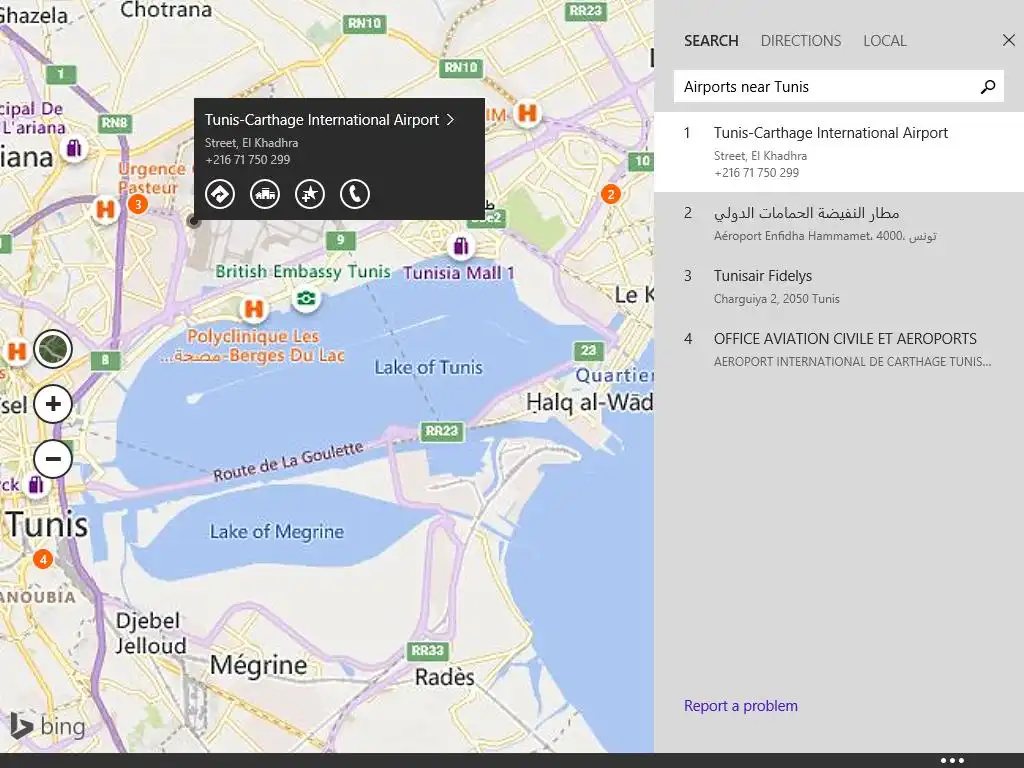Click the bing logo
The height and width of the screenshot is (768, 1024).
48,726
